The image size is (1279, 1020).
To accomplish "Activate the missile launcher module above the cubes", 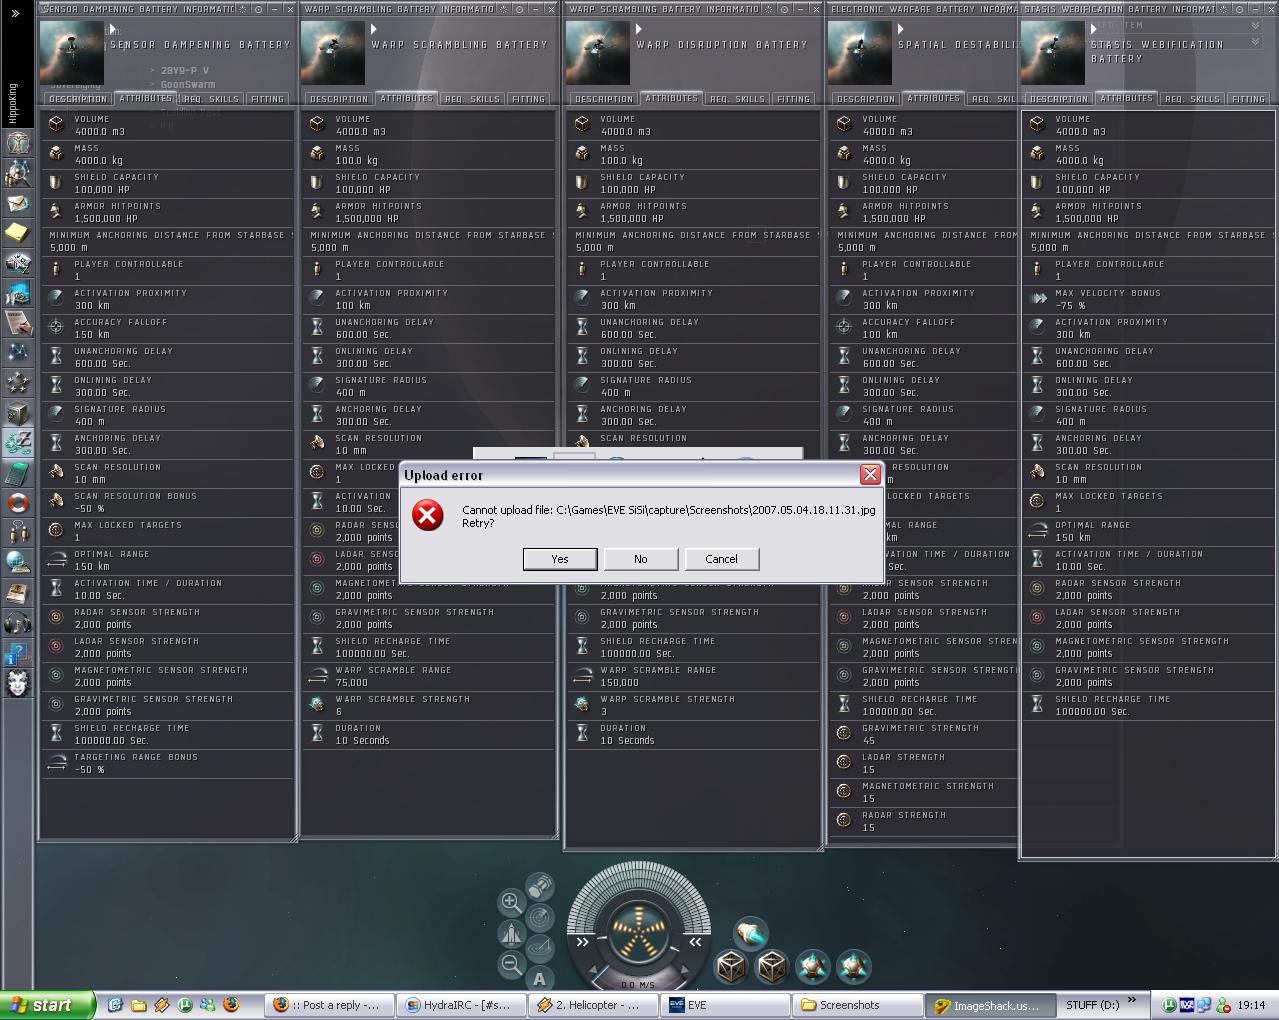I will point(751,932).
